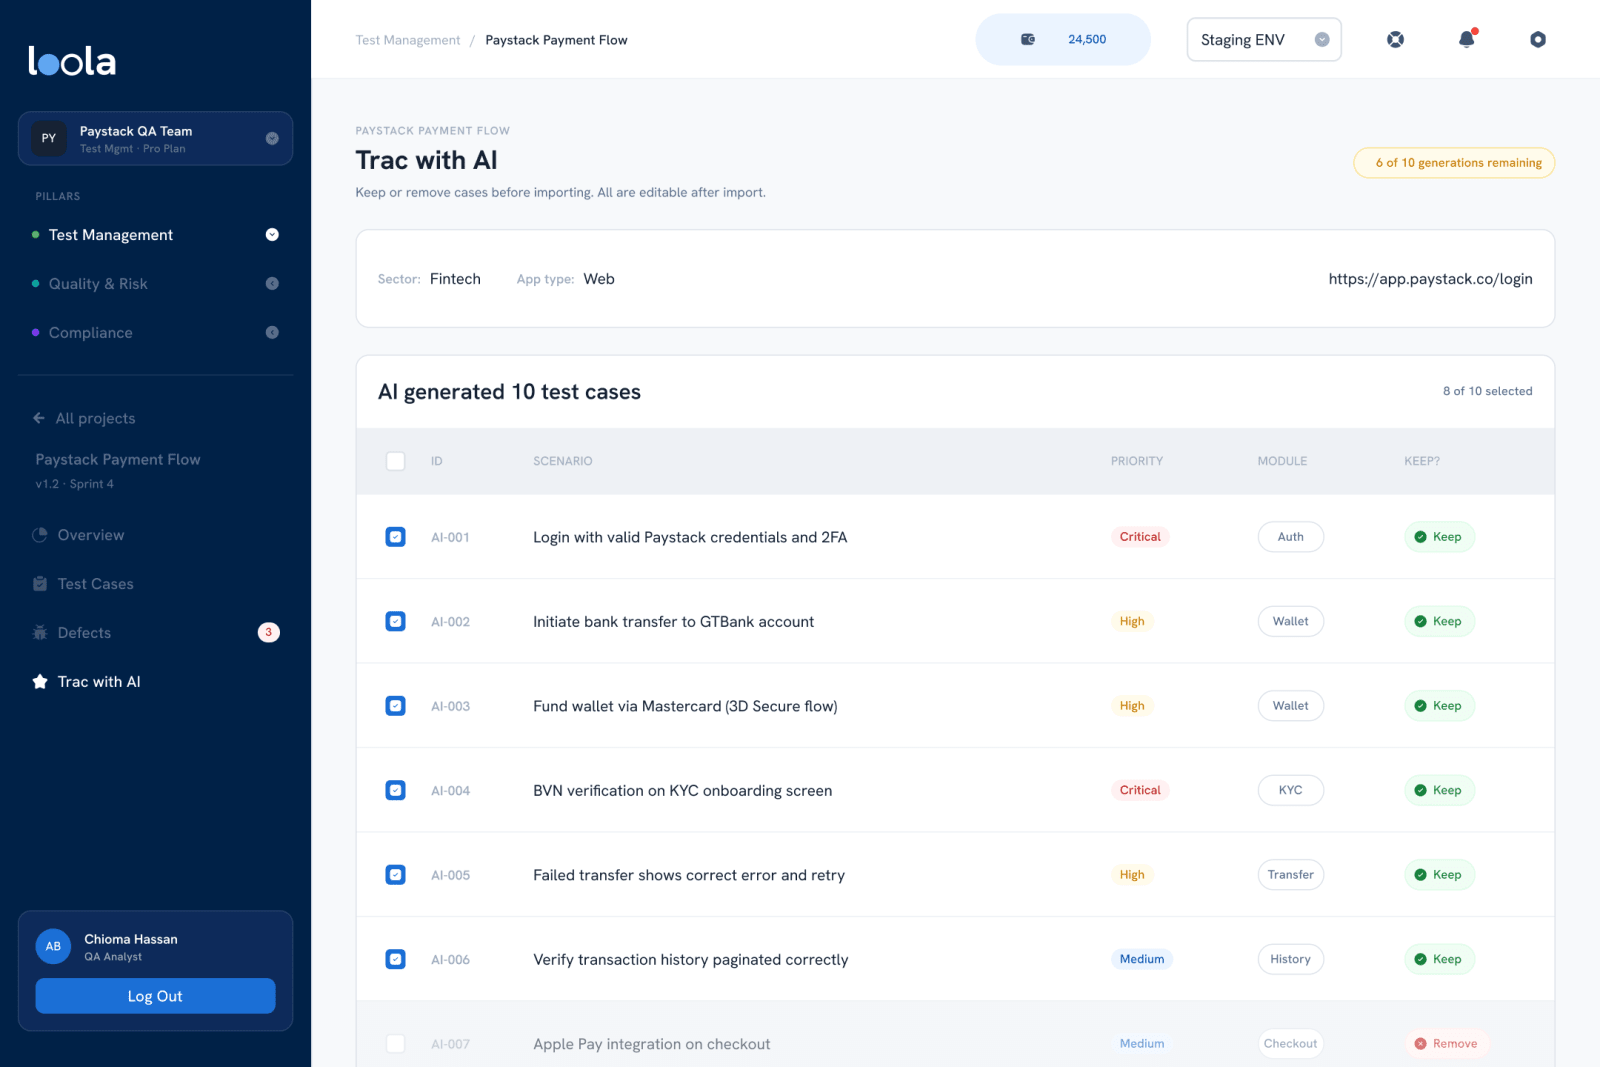Click the All projects back arrow
Screen dimensions: 1600x1067
click(39, 418)
